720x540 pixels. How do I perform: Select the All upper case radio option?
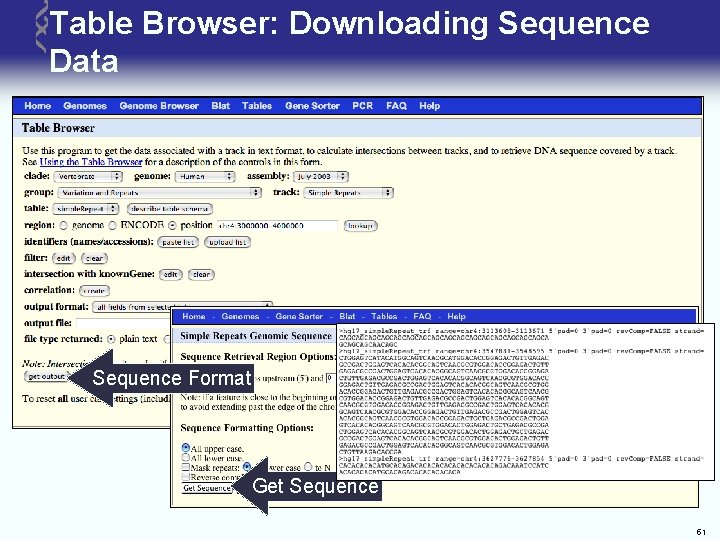(186, 447)
